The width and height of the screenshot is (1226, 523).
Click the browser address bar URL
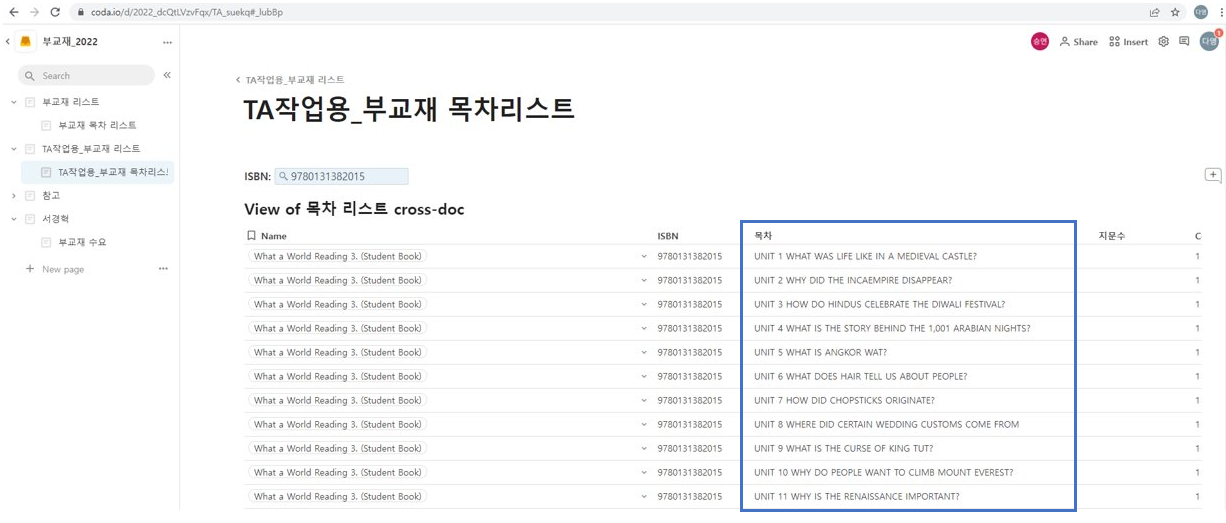pyautogui.click(x=187, y=12)
